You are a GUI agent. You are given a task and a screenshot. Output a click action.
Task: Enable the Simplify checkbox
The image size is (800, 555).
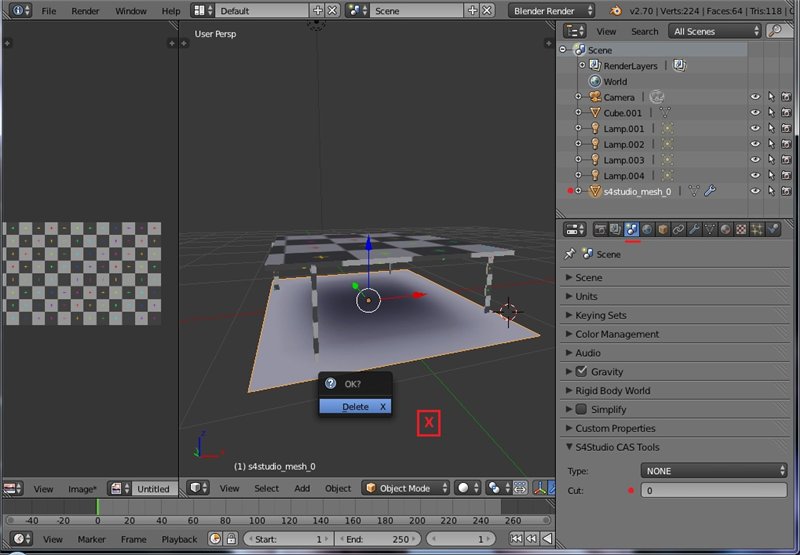(581, 409)
